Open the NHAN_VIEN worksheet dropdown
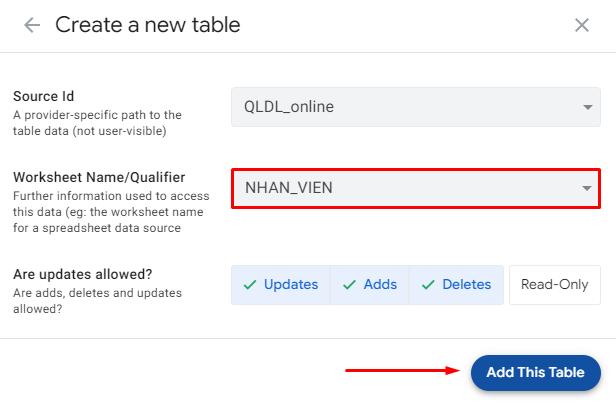The height and width of the screenshot is (406, 616). pos(405,187)
